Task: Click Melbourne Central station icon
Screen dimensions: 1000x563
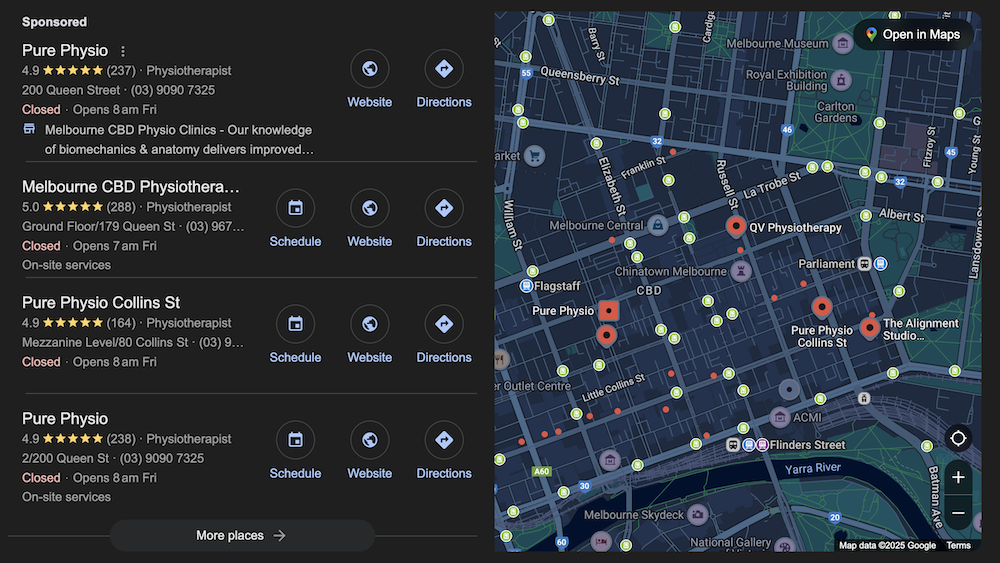Action: point(658,224)
